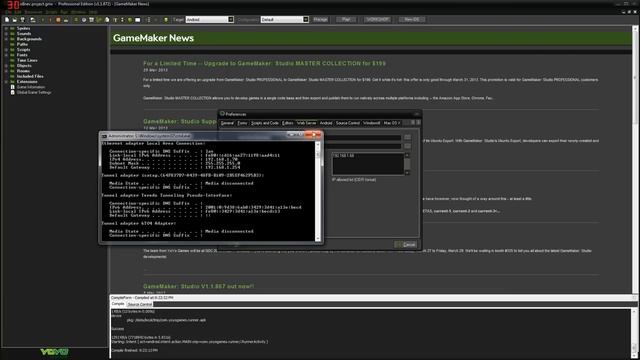Expand the Scripts tree node
This screenshot has height=360, width=640.
[x=6, y=50]
